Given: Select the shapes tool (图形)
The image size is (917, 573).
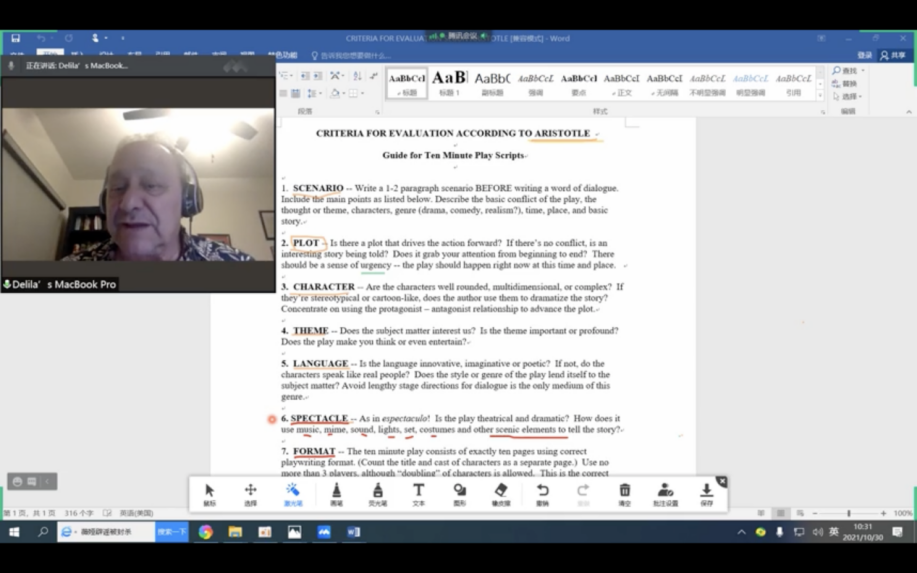Looking at the screenshot, I should coord(459,493).
